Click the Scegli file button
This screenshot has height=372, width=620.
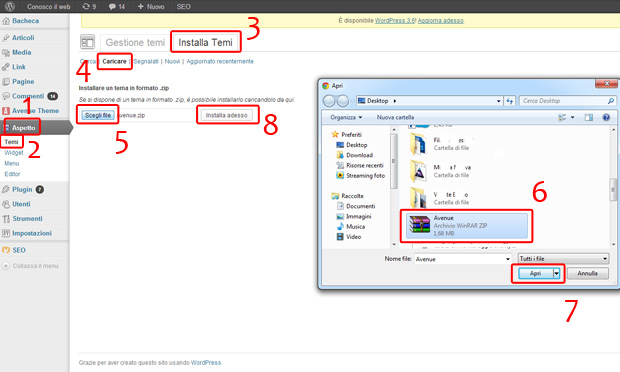(98, 115)
